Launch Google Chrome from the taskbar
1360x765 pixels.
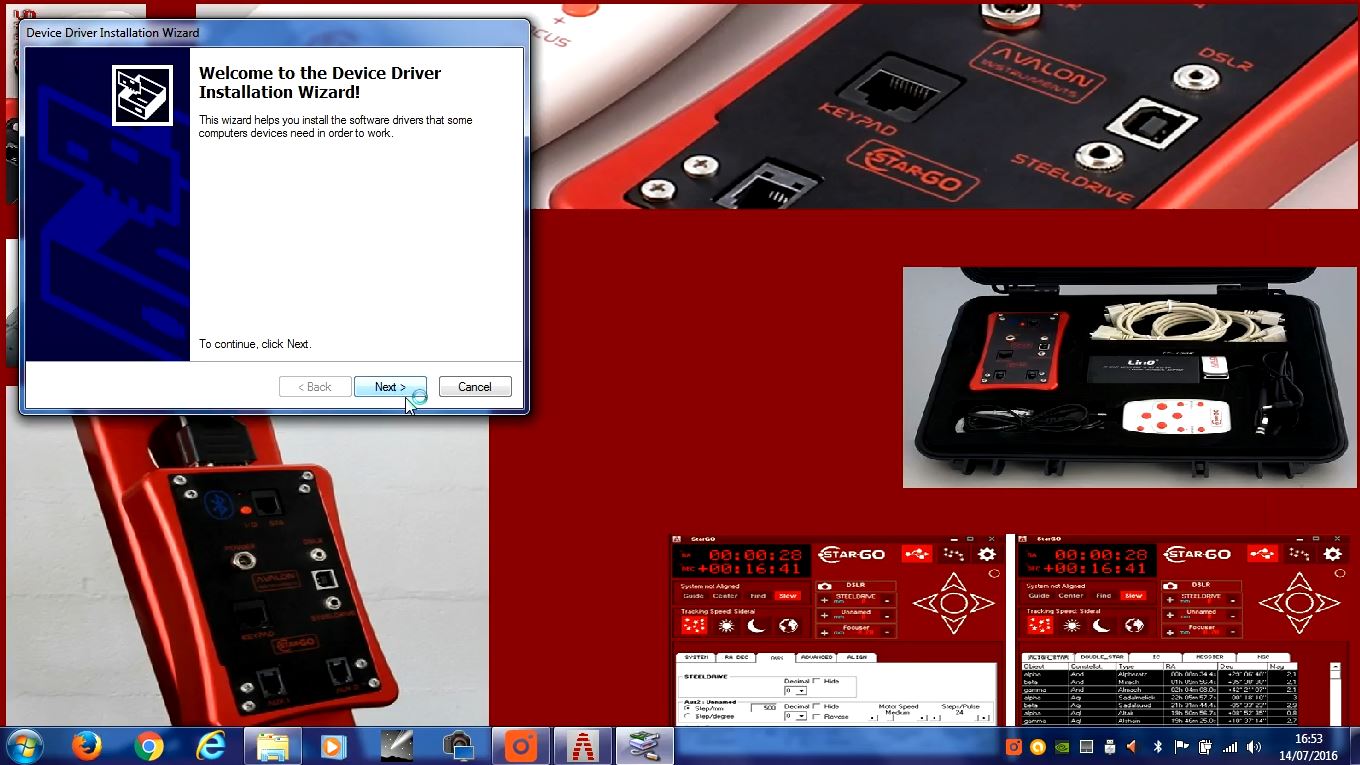point(149,746)
